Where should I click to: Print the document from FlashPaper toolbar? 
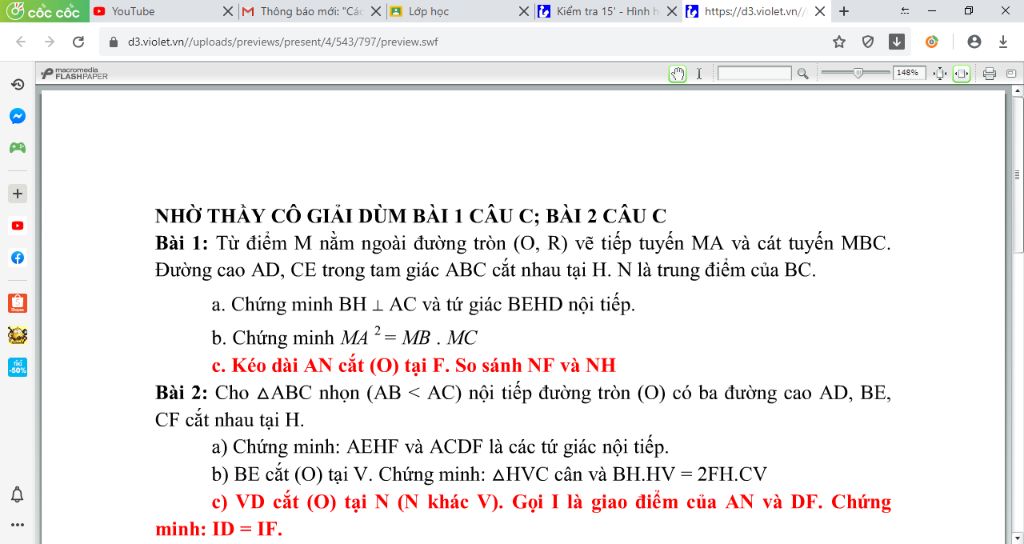coord(989,74)
